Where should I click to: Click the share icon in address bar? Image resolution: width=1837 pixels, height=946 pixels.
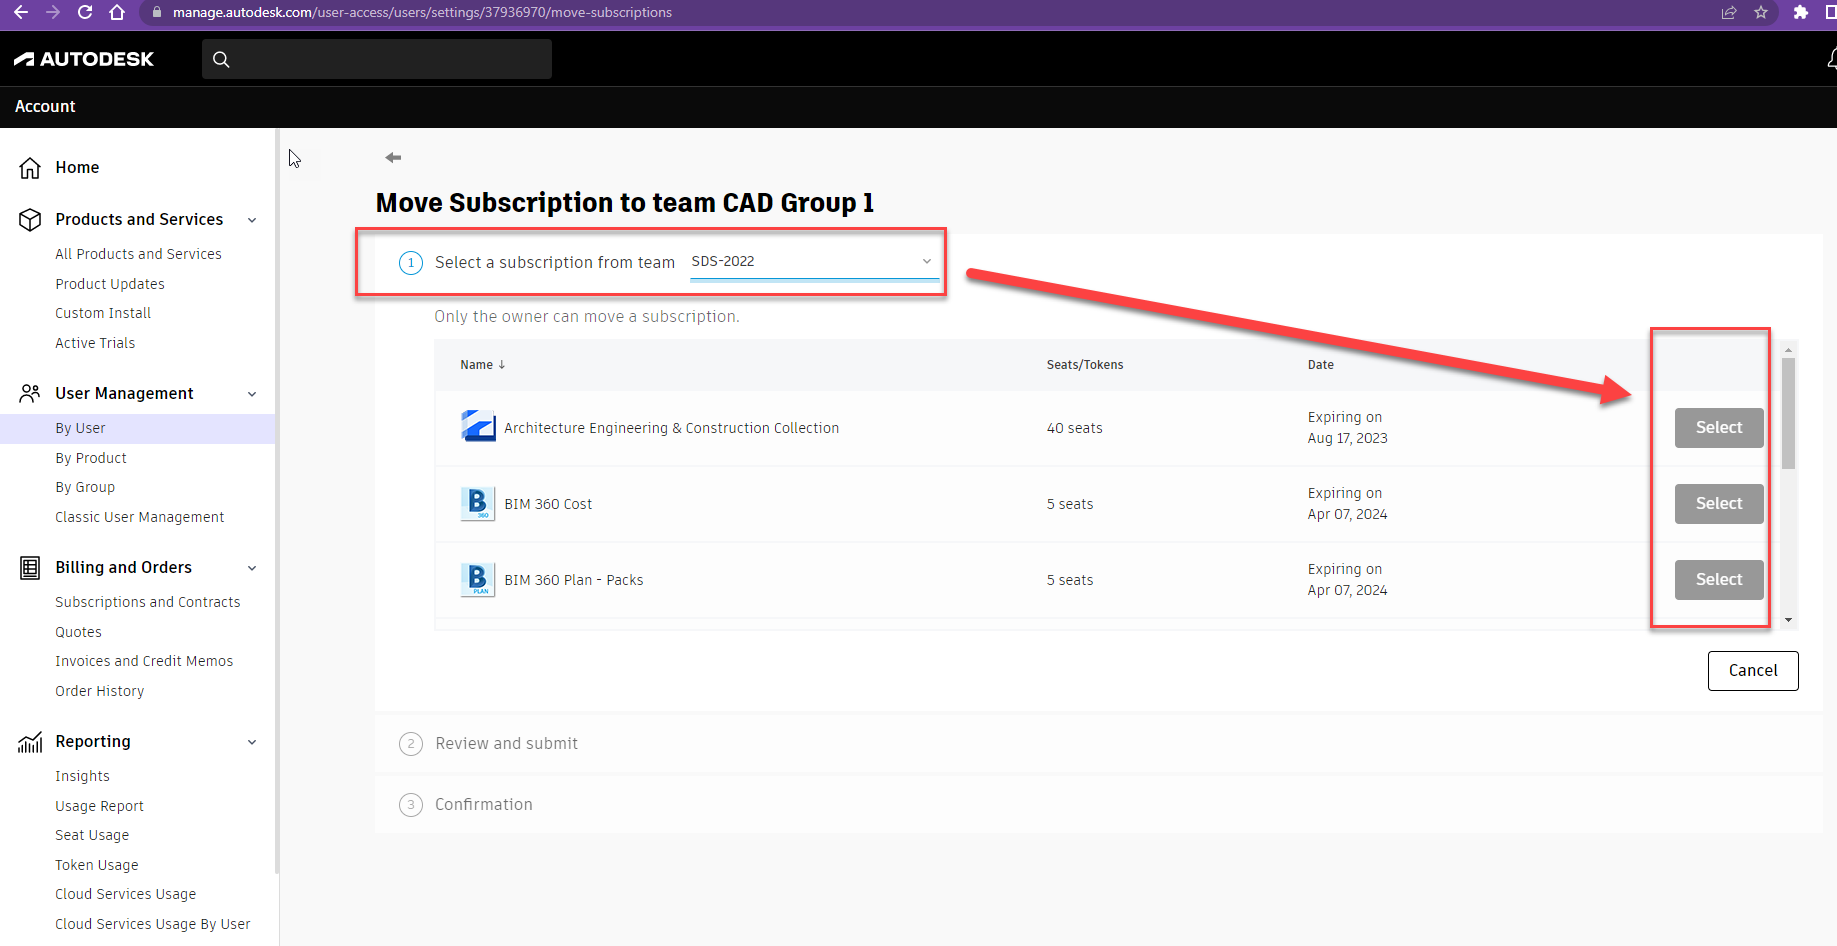pyautogui.click(x=1729, y=12)
